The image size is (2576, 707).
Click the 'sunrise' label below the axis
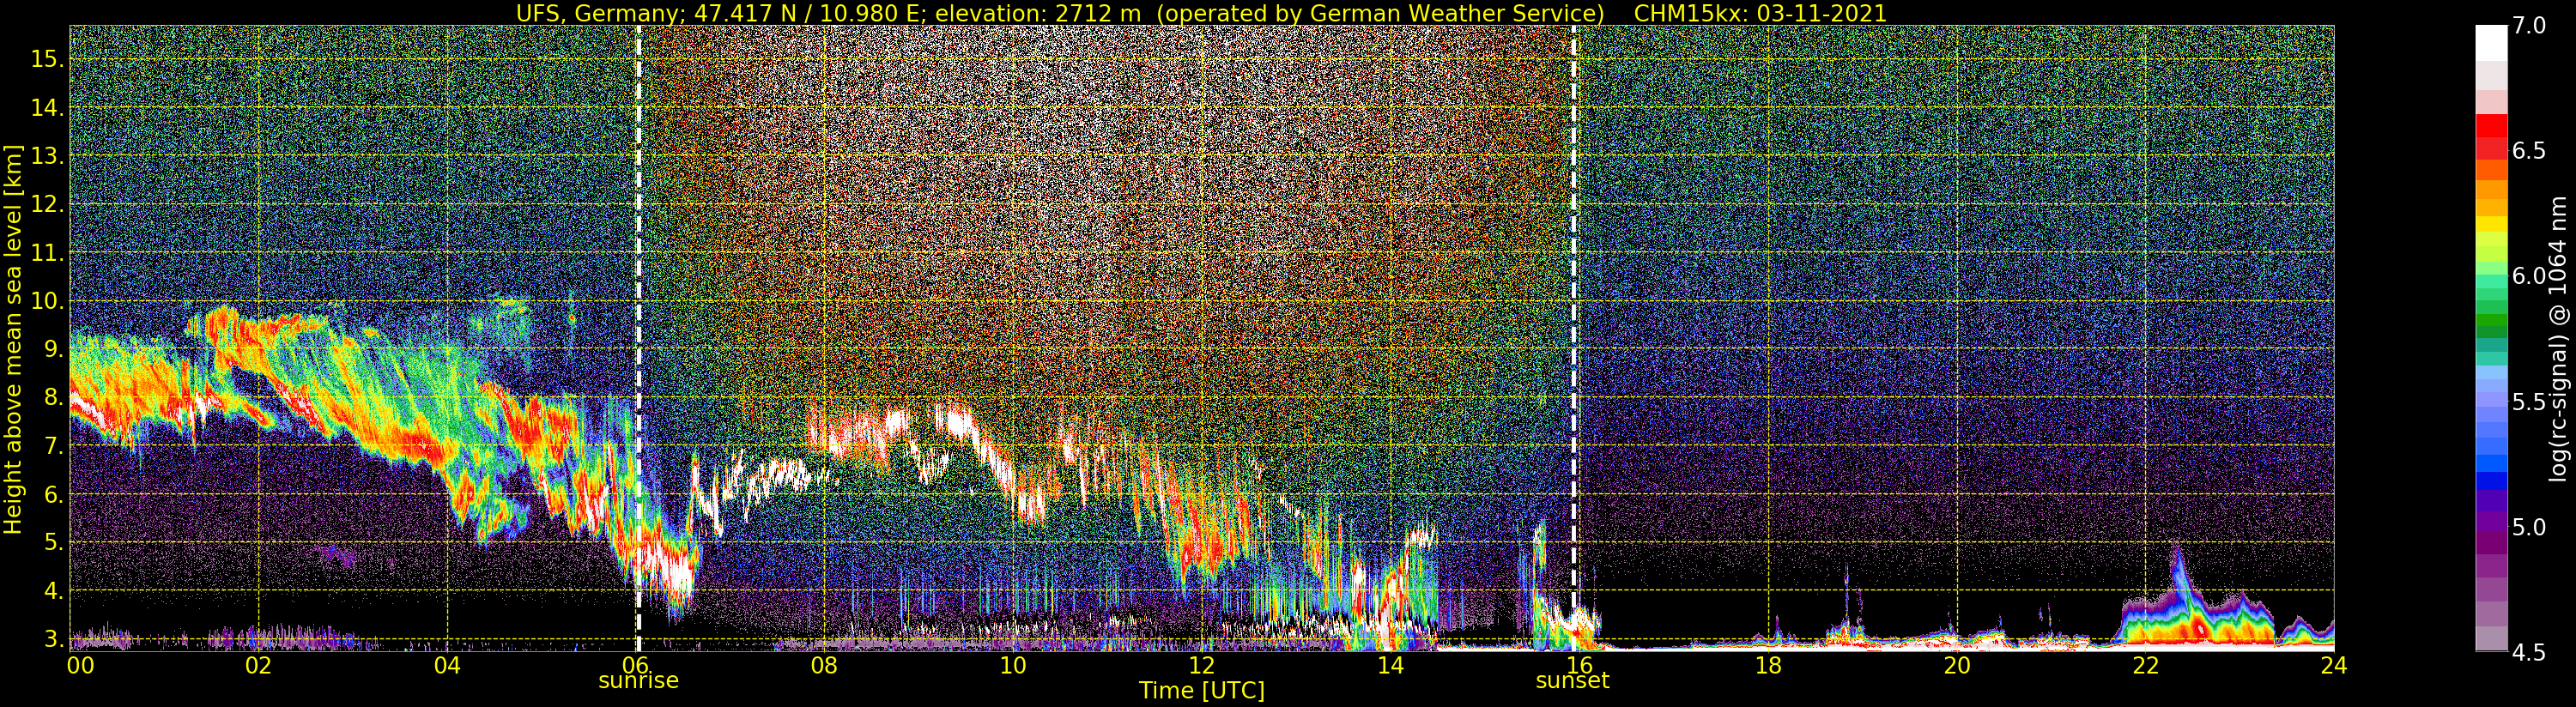638,681
